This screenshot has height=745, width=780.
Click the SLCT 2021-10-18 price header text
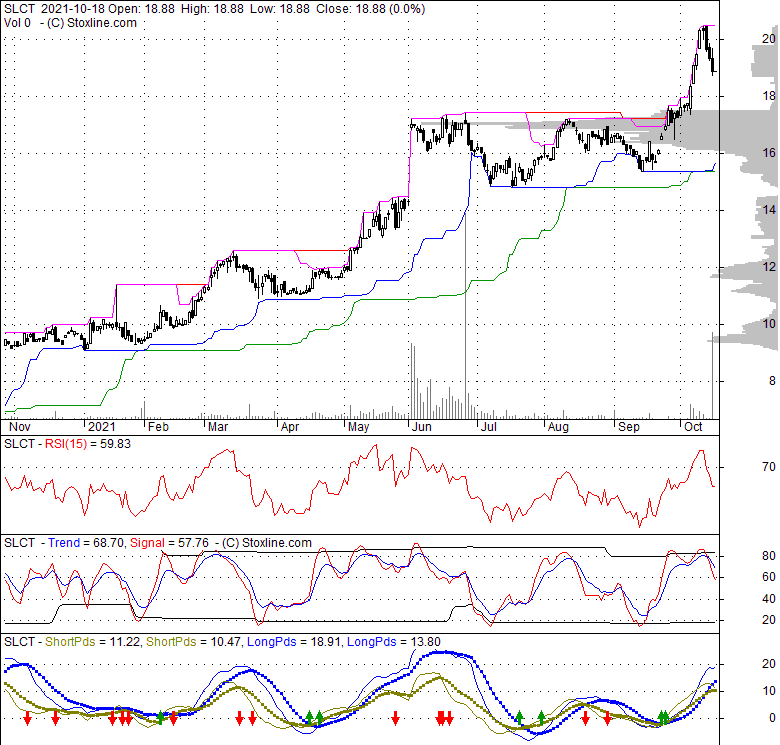[214, 9]
